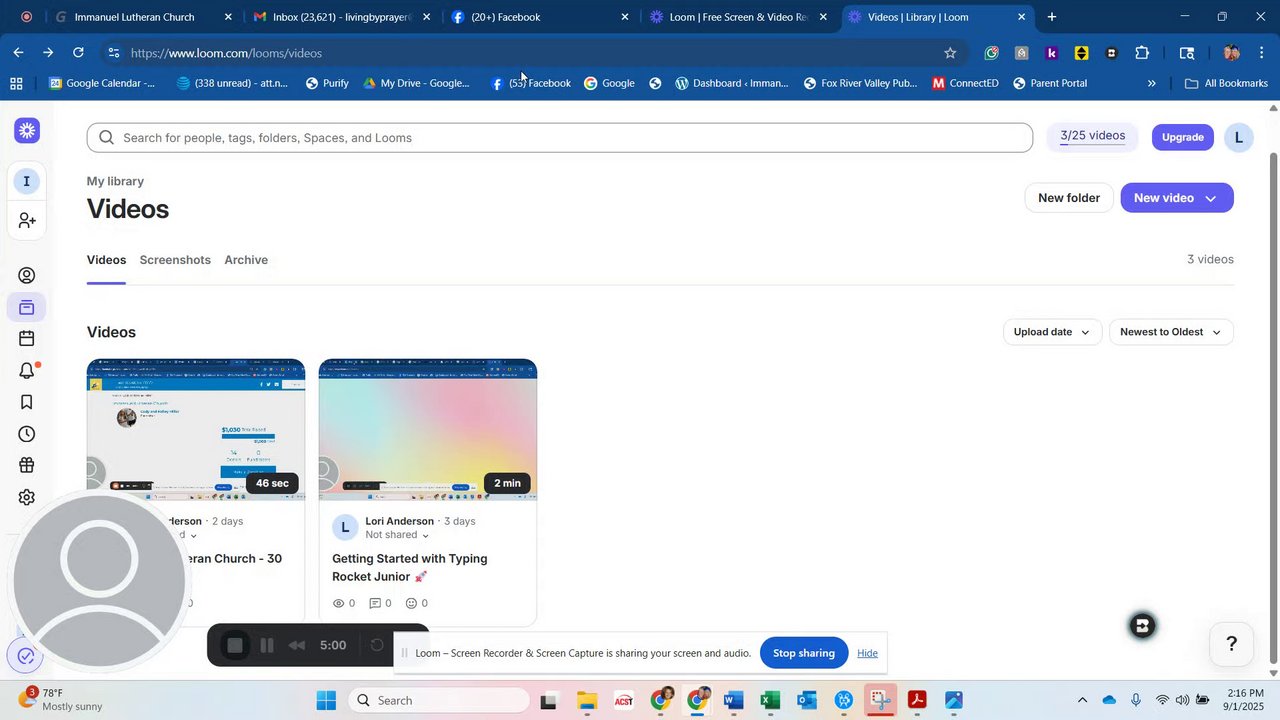Open the Typing Rocket Junior video thumbnail
Screen dimensions: 1280x720
tap(428, 430)
